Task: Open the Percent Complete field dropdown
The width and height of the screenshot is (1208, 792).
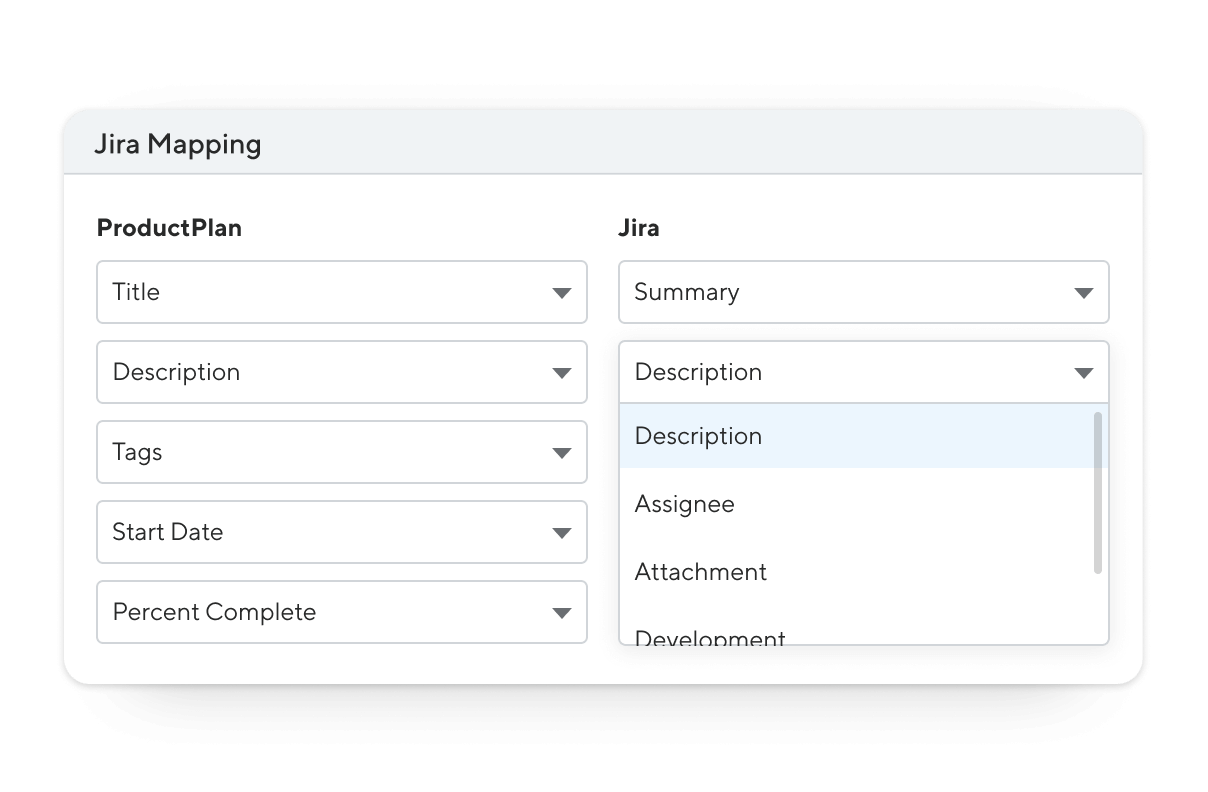Action: (342, 612)
